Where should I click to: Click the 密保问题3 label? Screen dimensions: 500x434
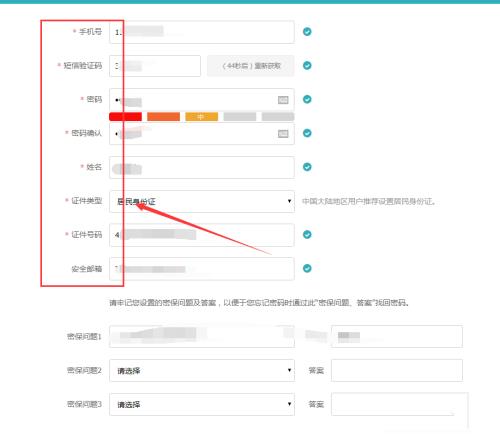(84, 404)
